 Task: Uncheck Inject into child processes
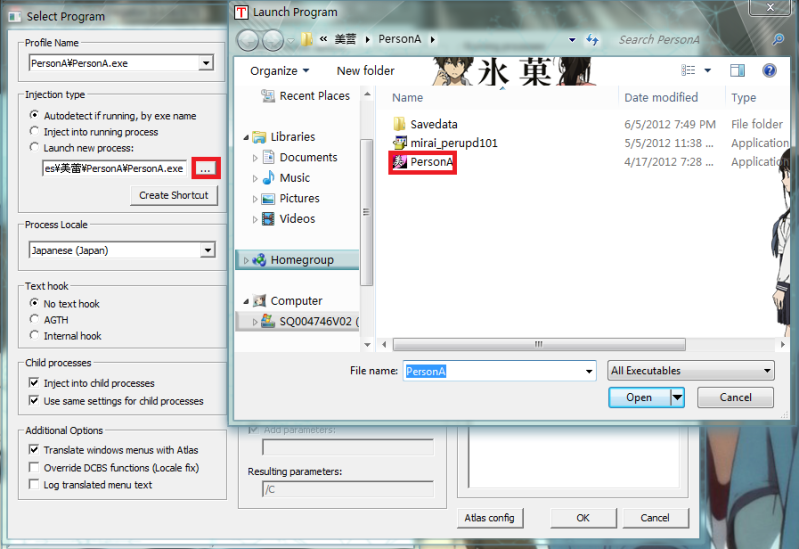tap(35, 383)
